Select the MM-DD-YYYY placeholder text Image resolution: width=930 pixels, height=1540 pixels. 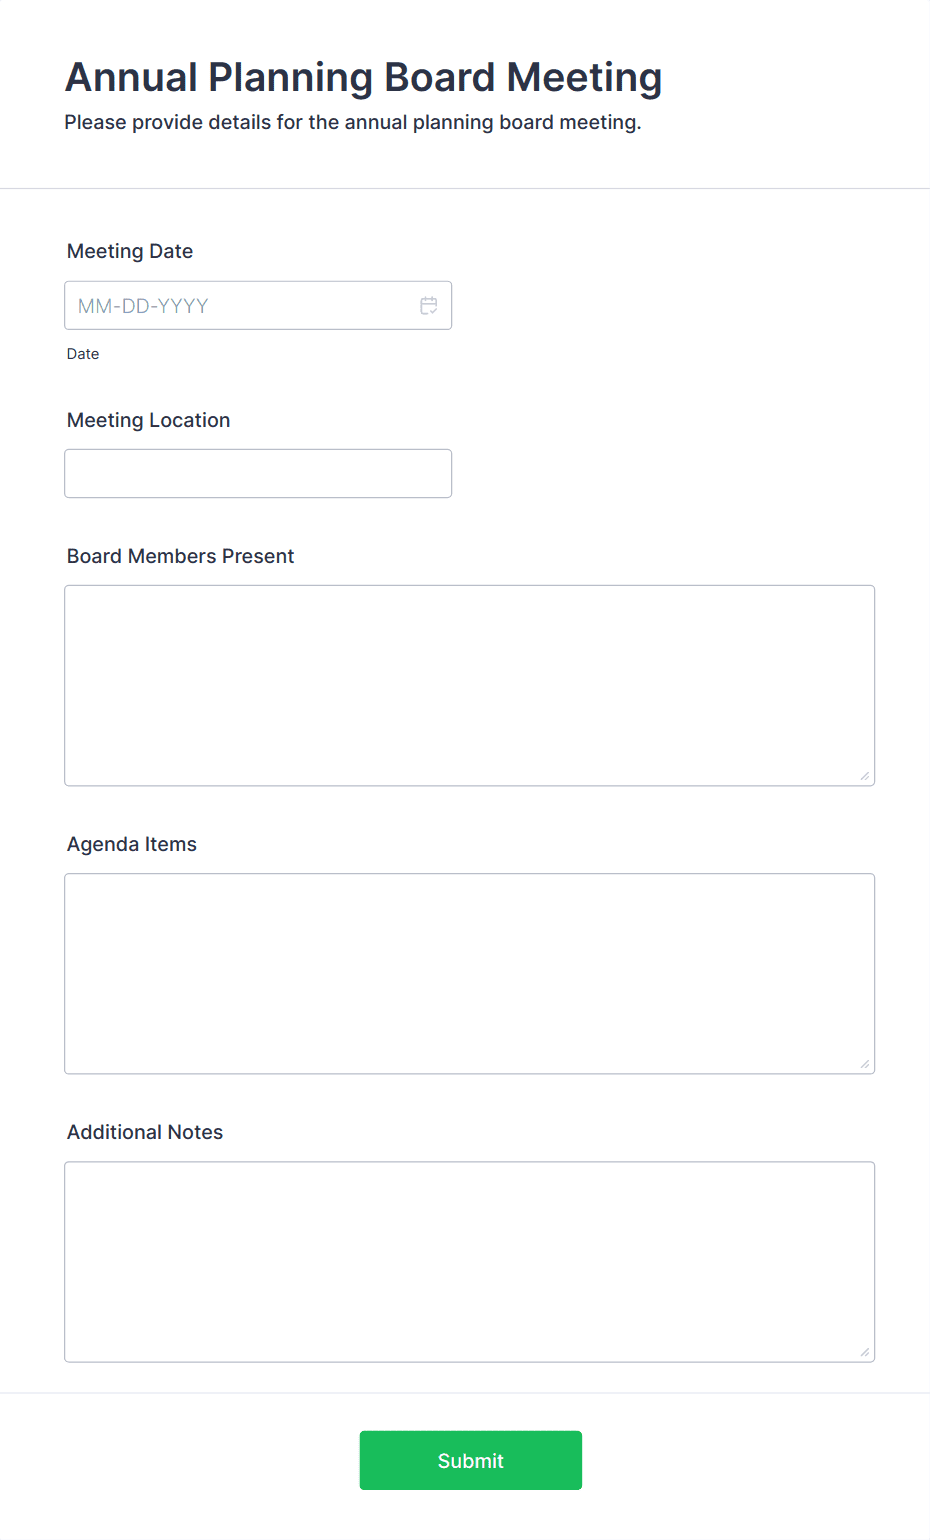point(143,305)
